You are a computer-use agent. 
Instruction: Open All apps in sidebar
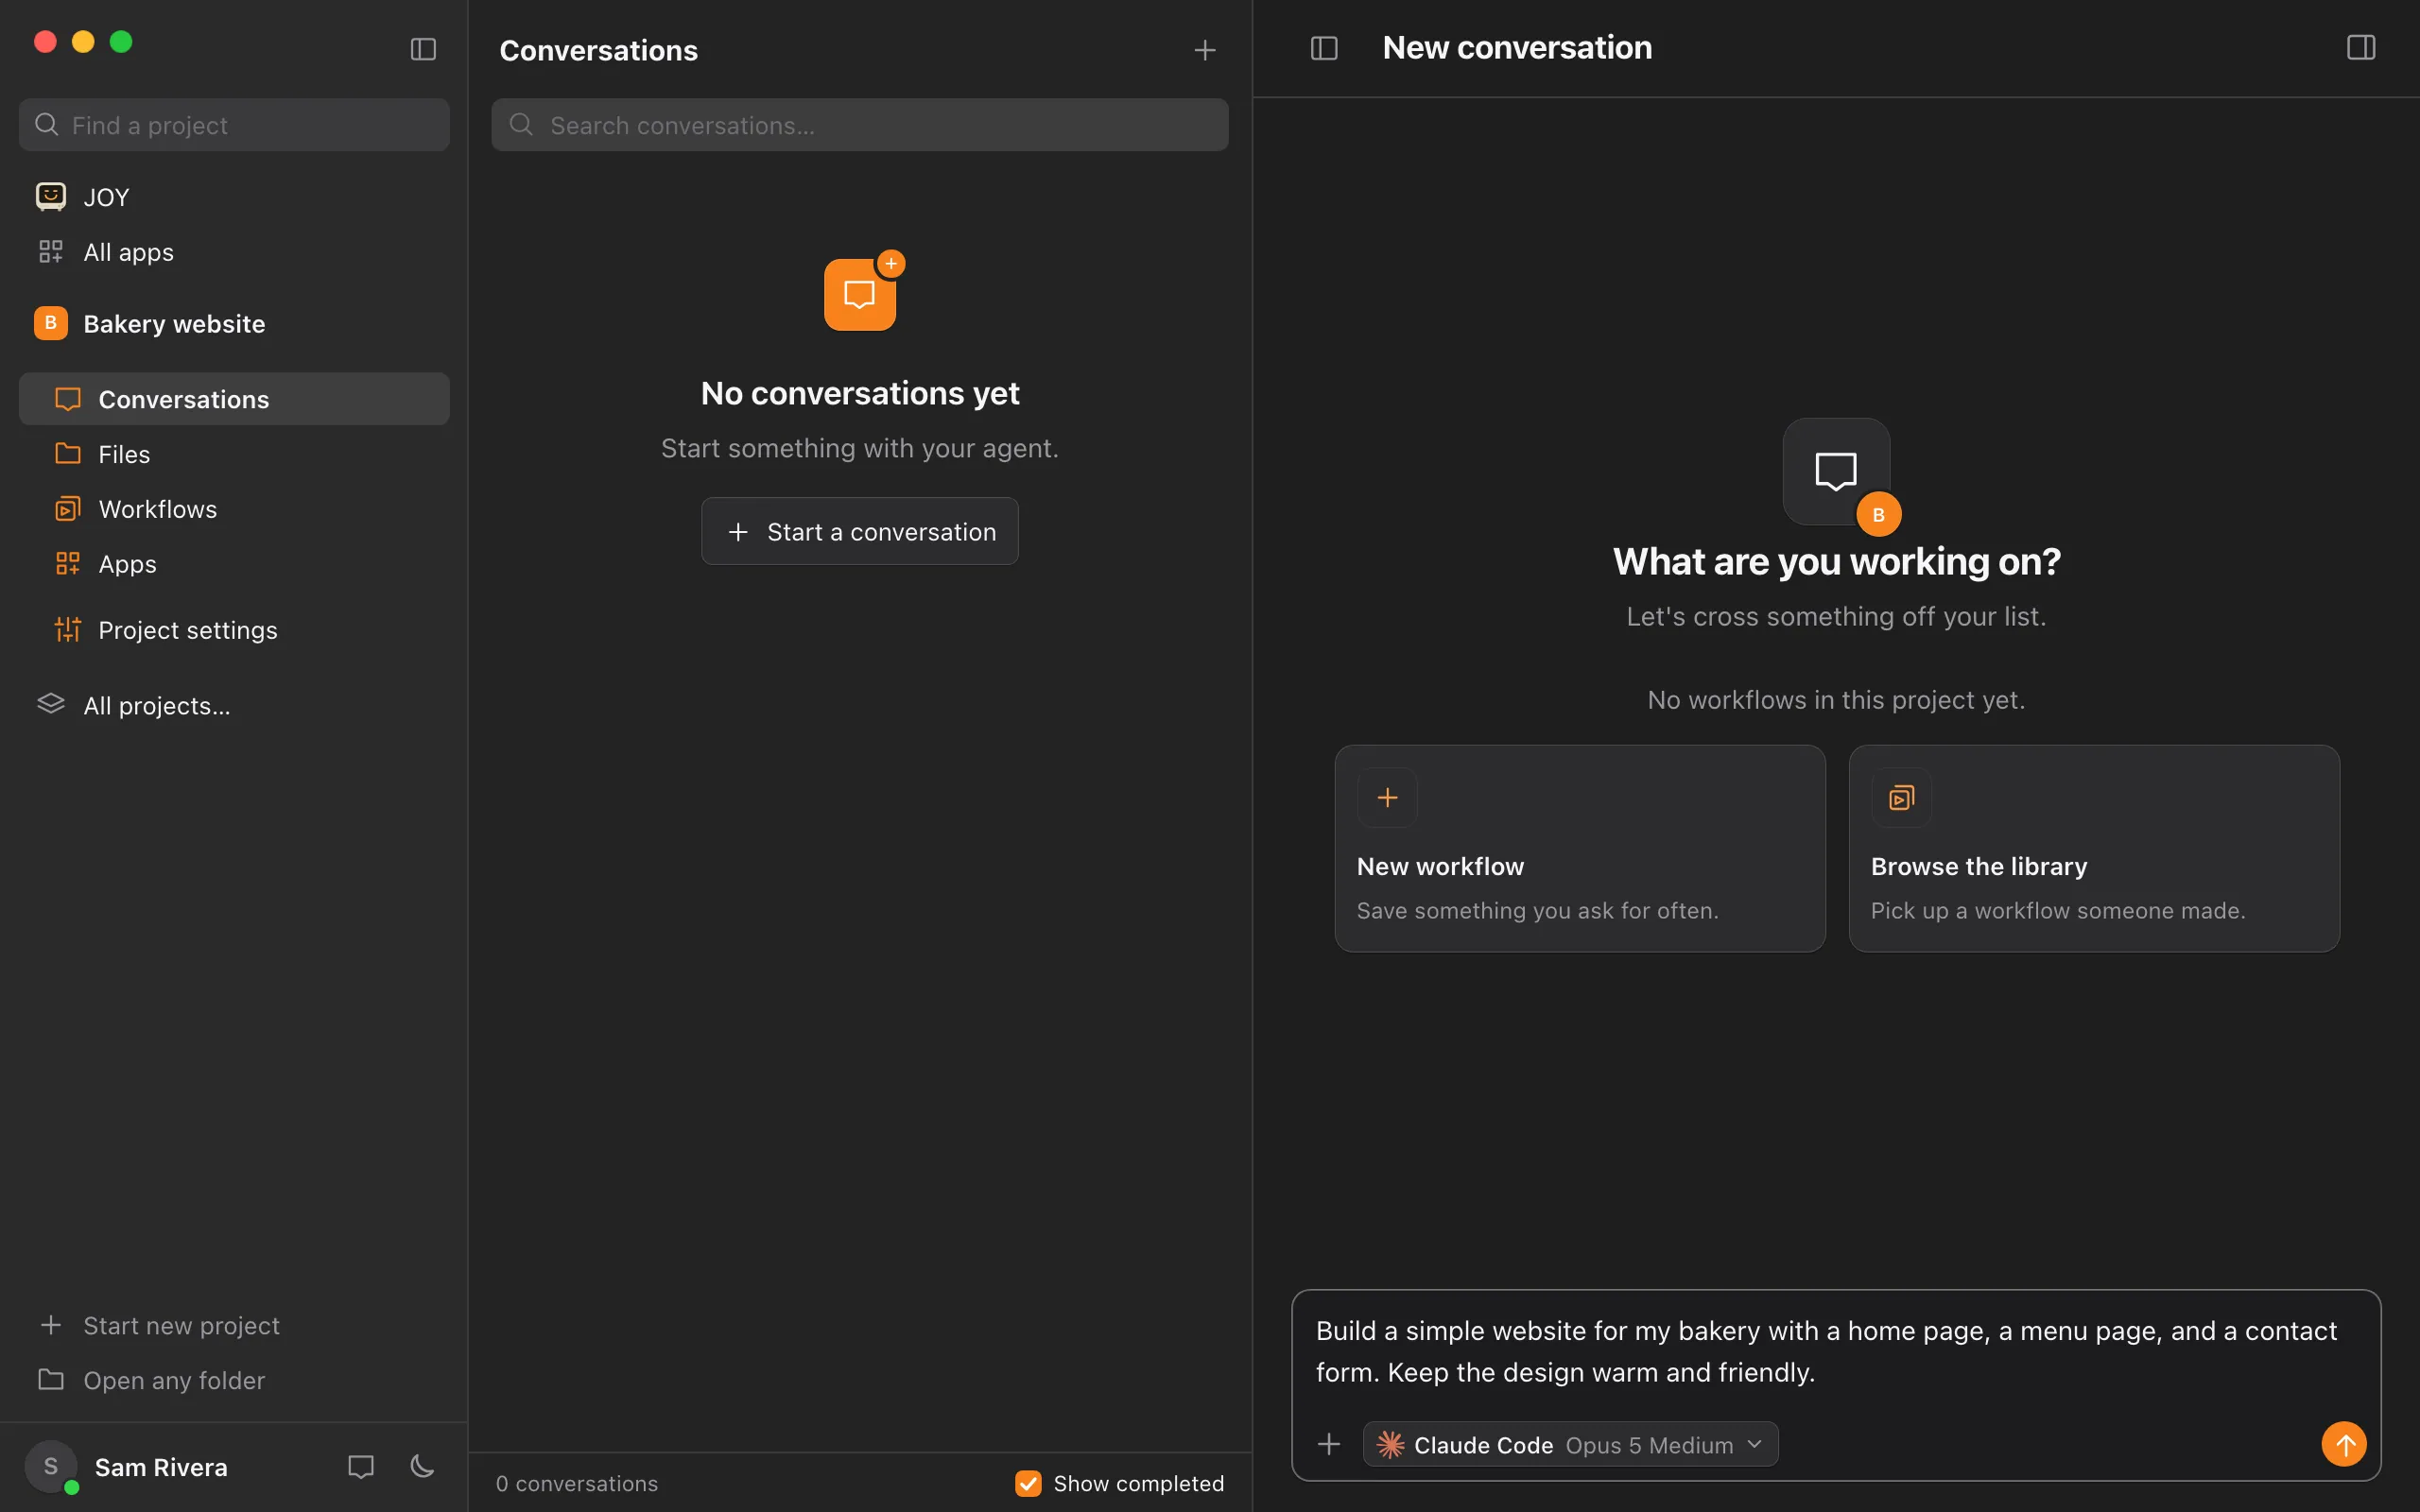(234, 252)
